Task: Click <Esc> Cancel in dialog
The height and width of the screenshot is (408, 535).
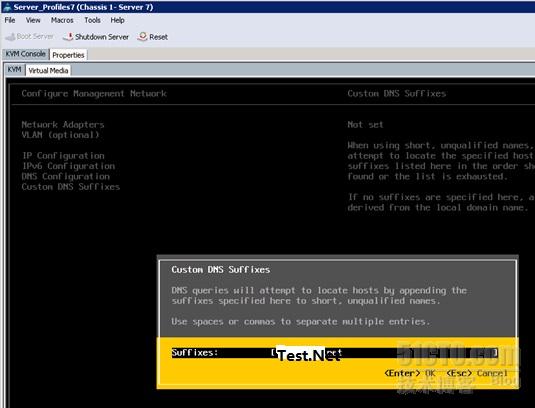Action: tap(477, 373)
